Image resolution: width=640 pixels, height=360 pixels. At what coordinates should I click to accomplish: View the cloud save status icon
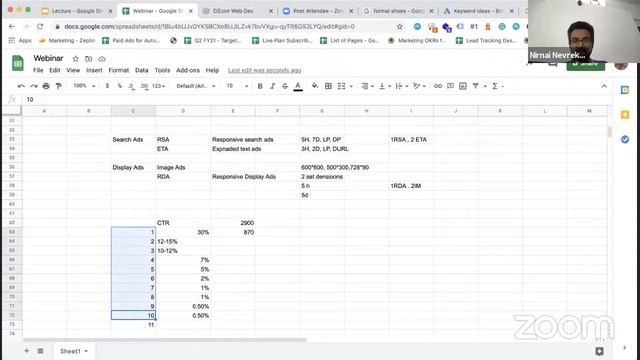[x=102, y=59]
